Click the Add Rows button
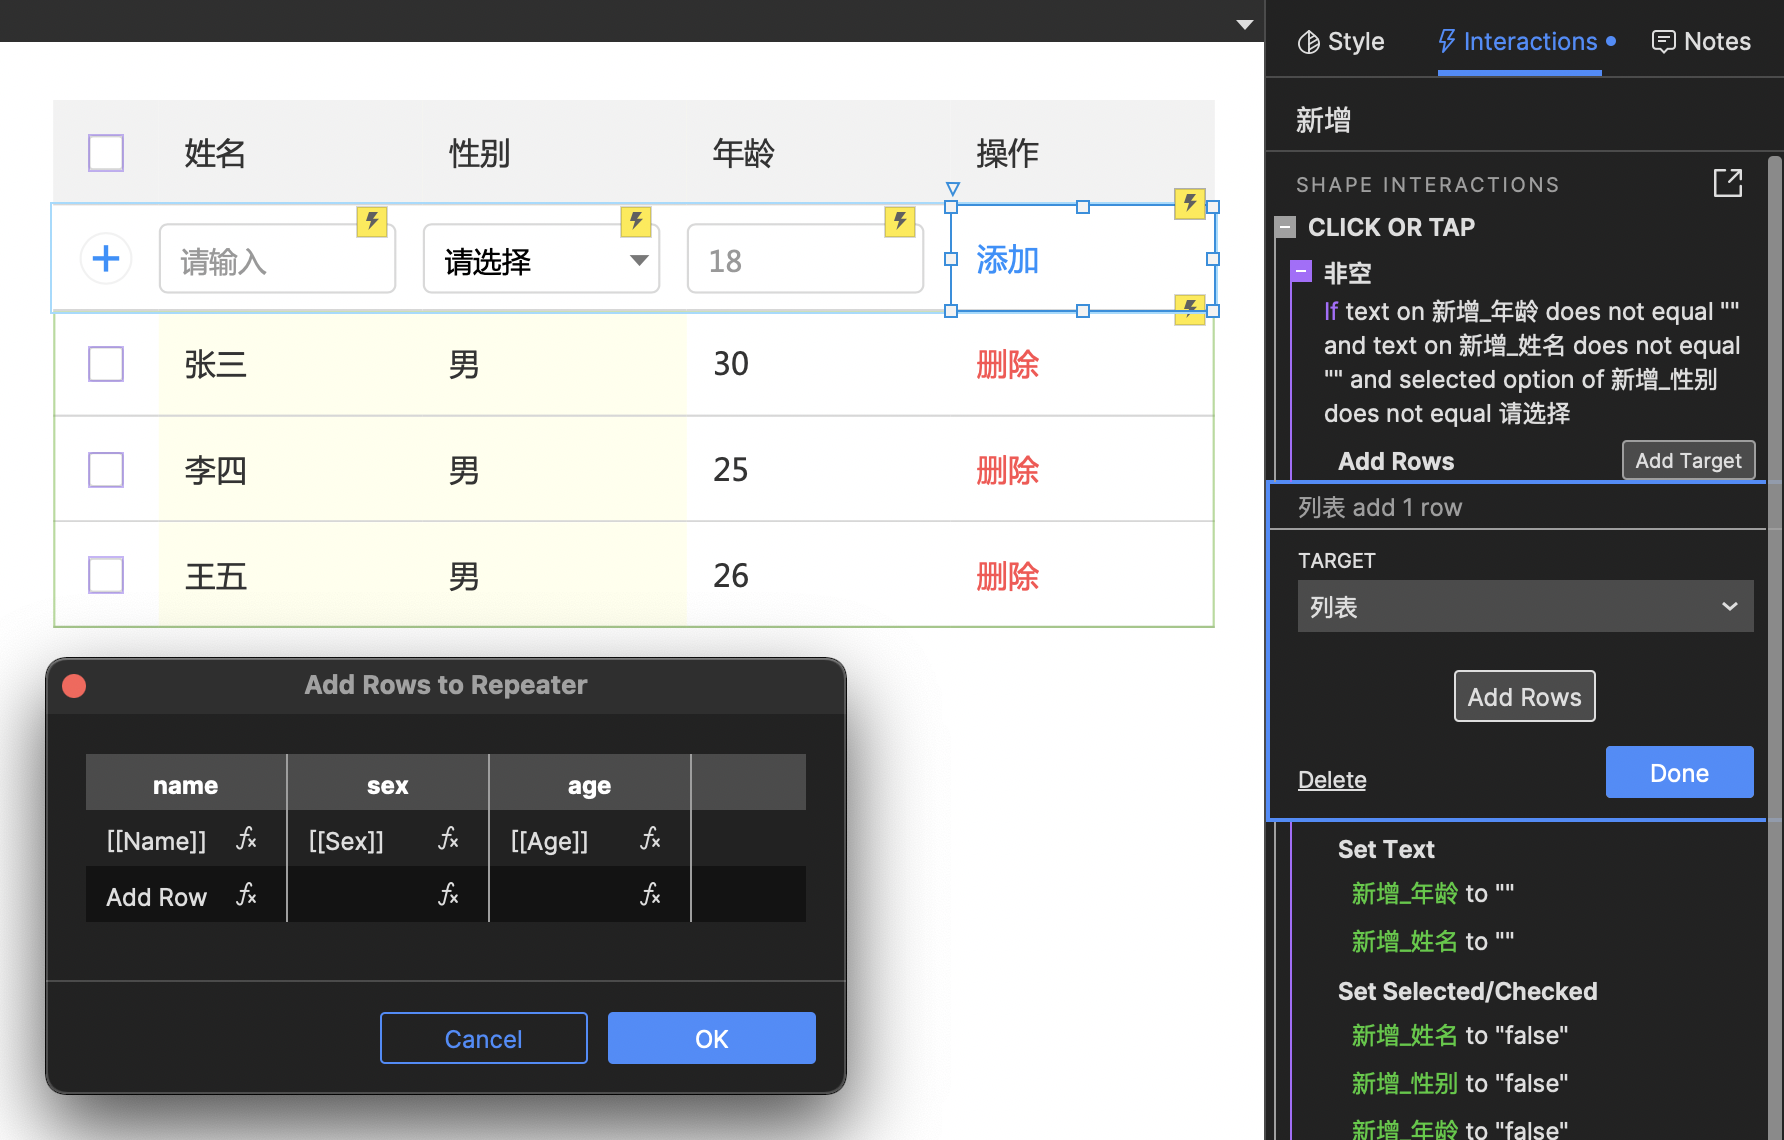1784x1140 pixels. (x=1524, y=696)
